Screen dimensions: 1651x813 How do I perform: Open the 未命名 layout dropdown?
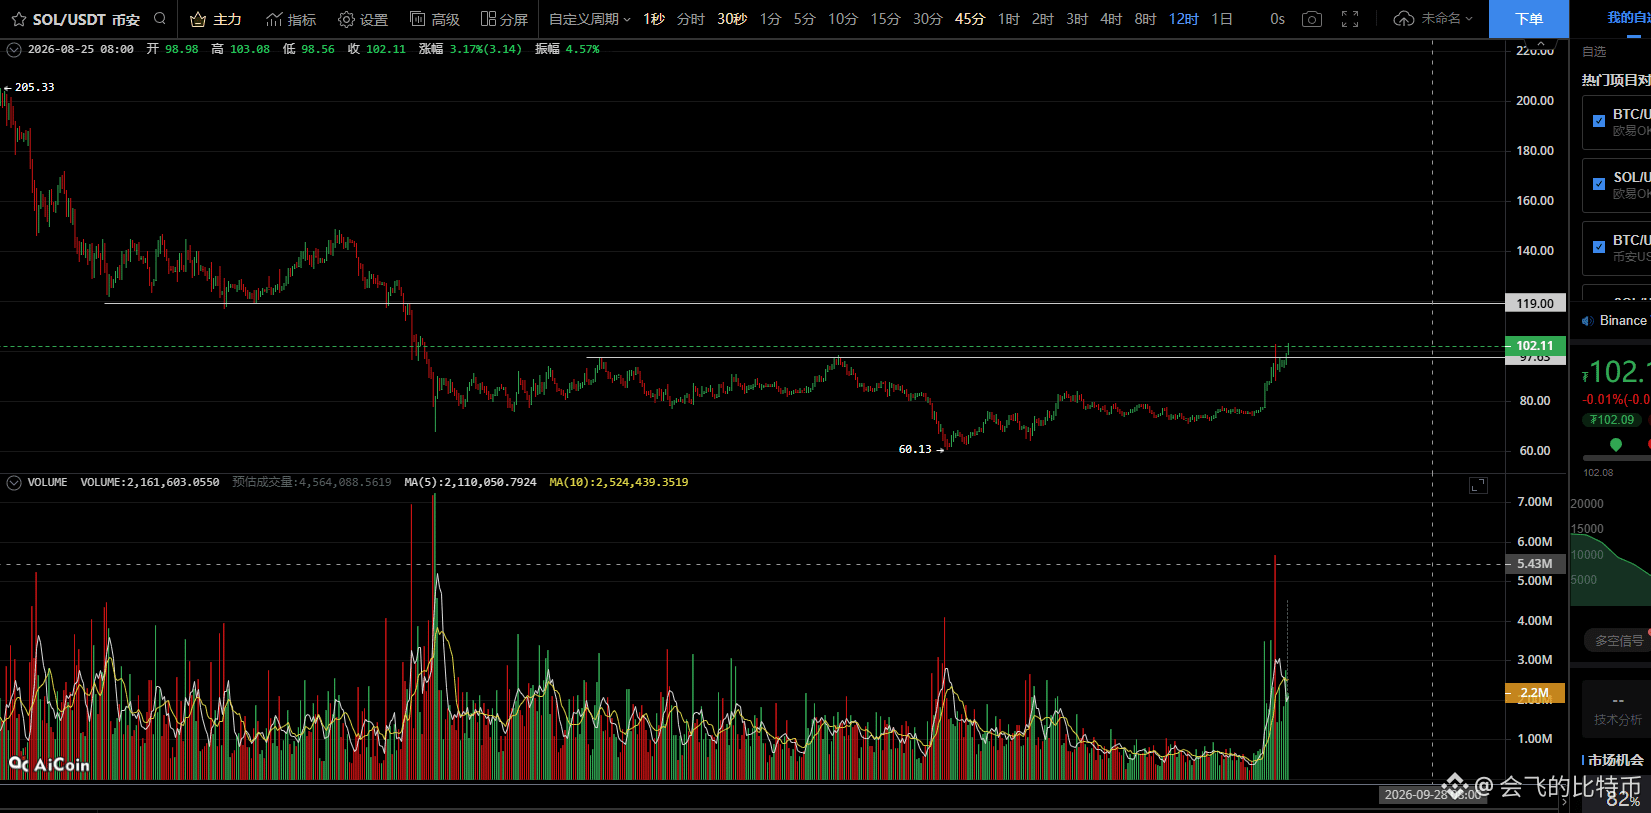(x=1446, y=19)
